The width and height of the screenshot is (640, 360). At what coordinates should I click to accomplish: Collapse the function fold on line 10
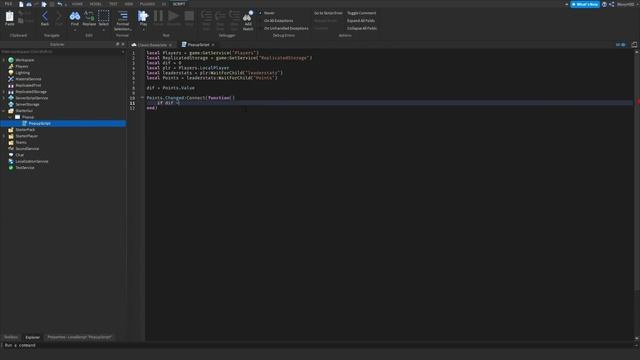tap(142, 98)
